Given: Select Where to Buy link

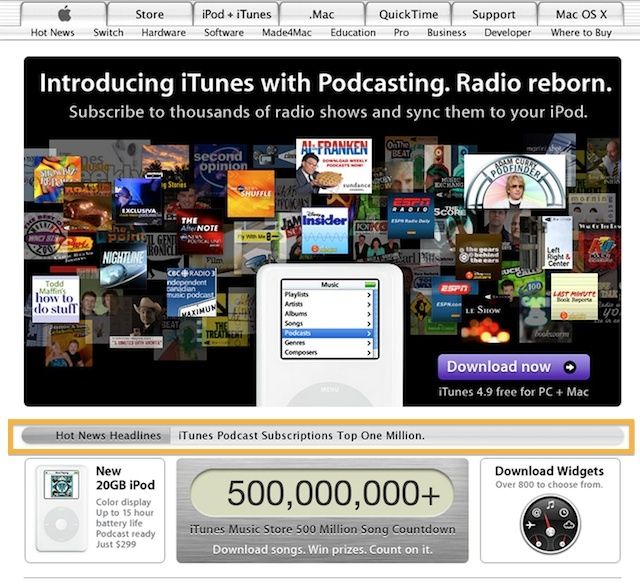Looking at the screenshot, I should (x=581, y=33).
